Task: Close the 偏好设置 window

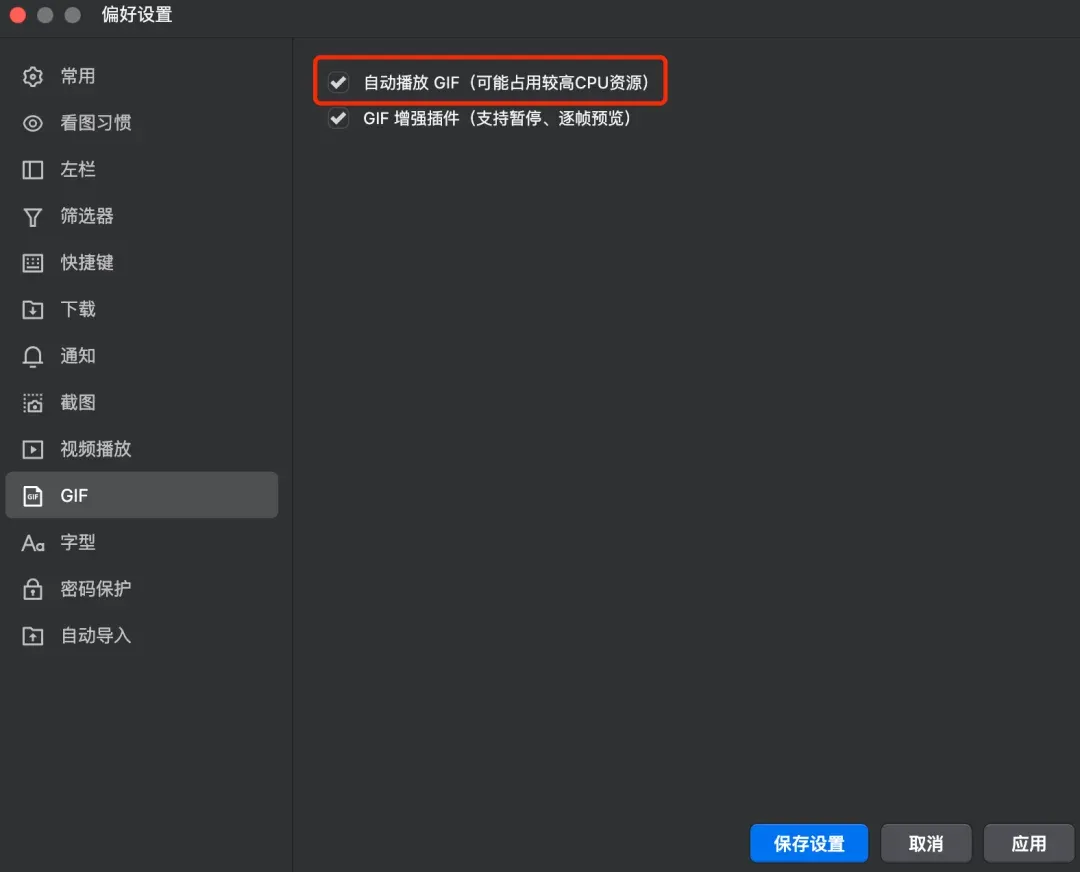Action: tap(18, 14)
